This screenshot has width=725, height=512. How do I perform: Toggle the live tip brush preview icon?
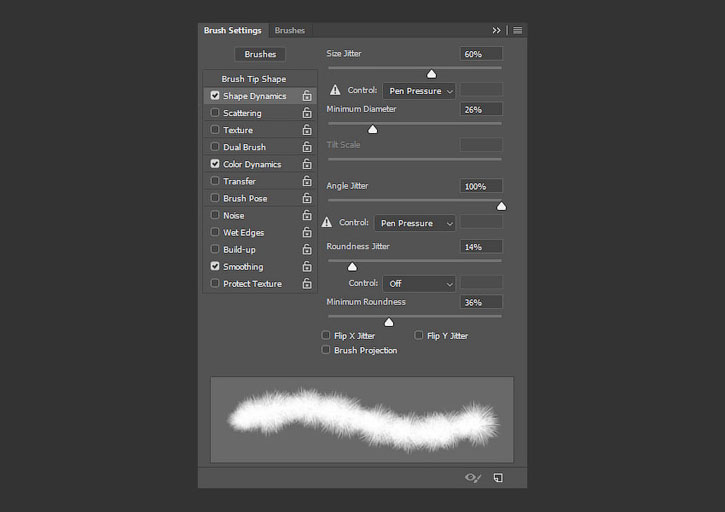(x=473, y=478)
